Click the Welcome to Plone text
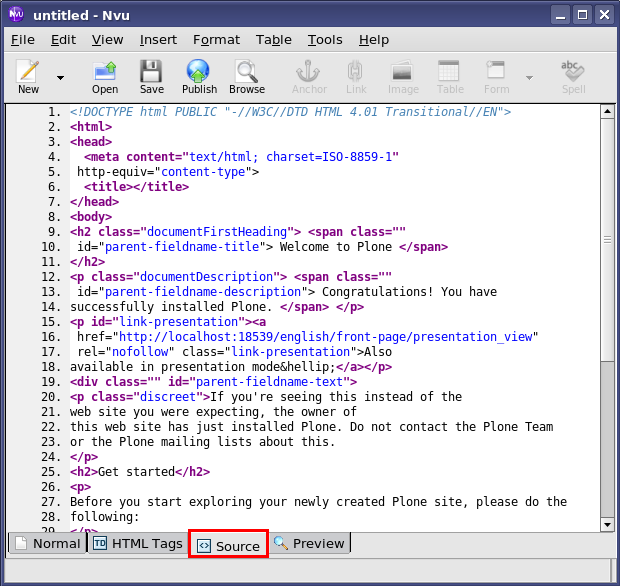 click(336, 247)
